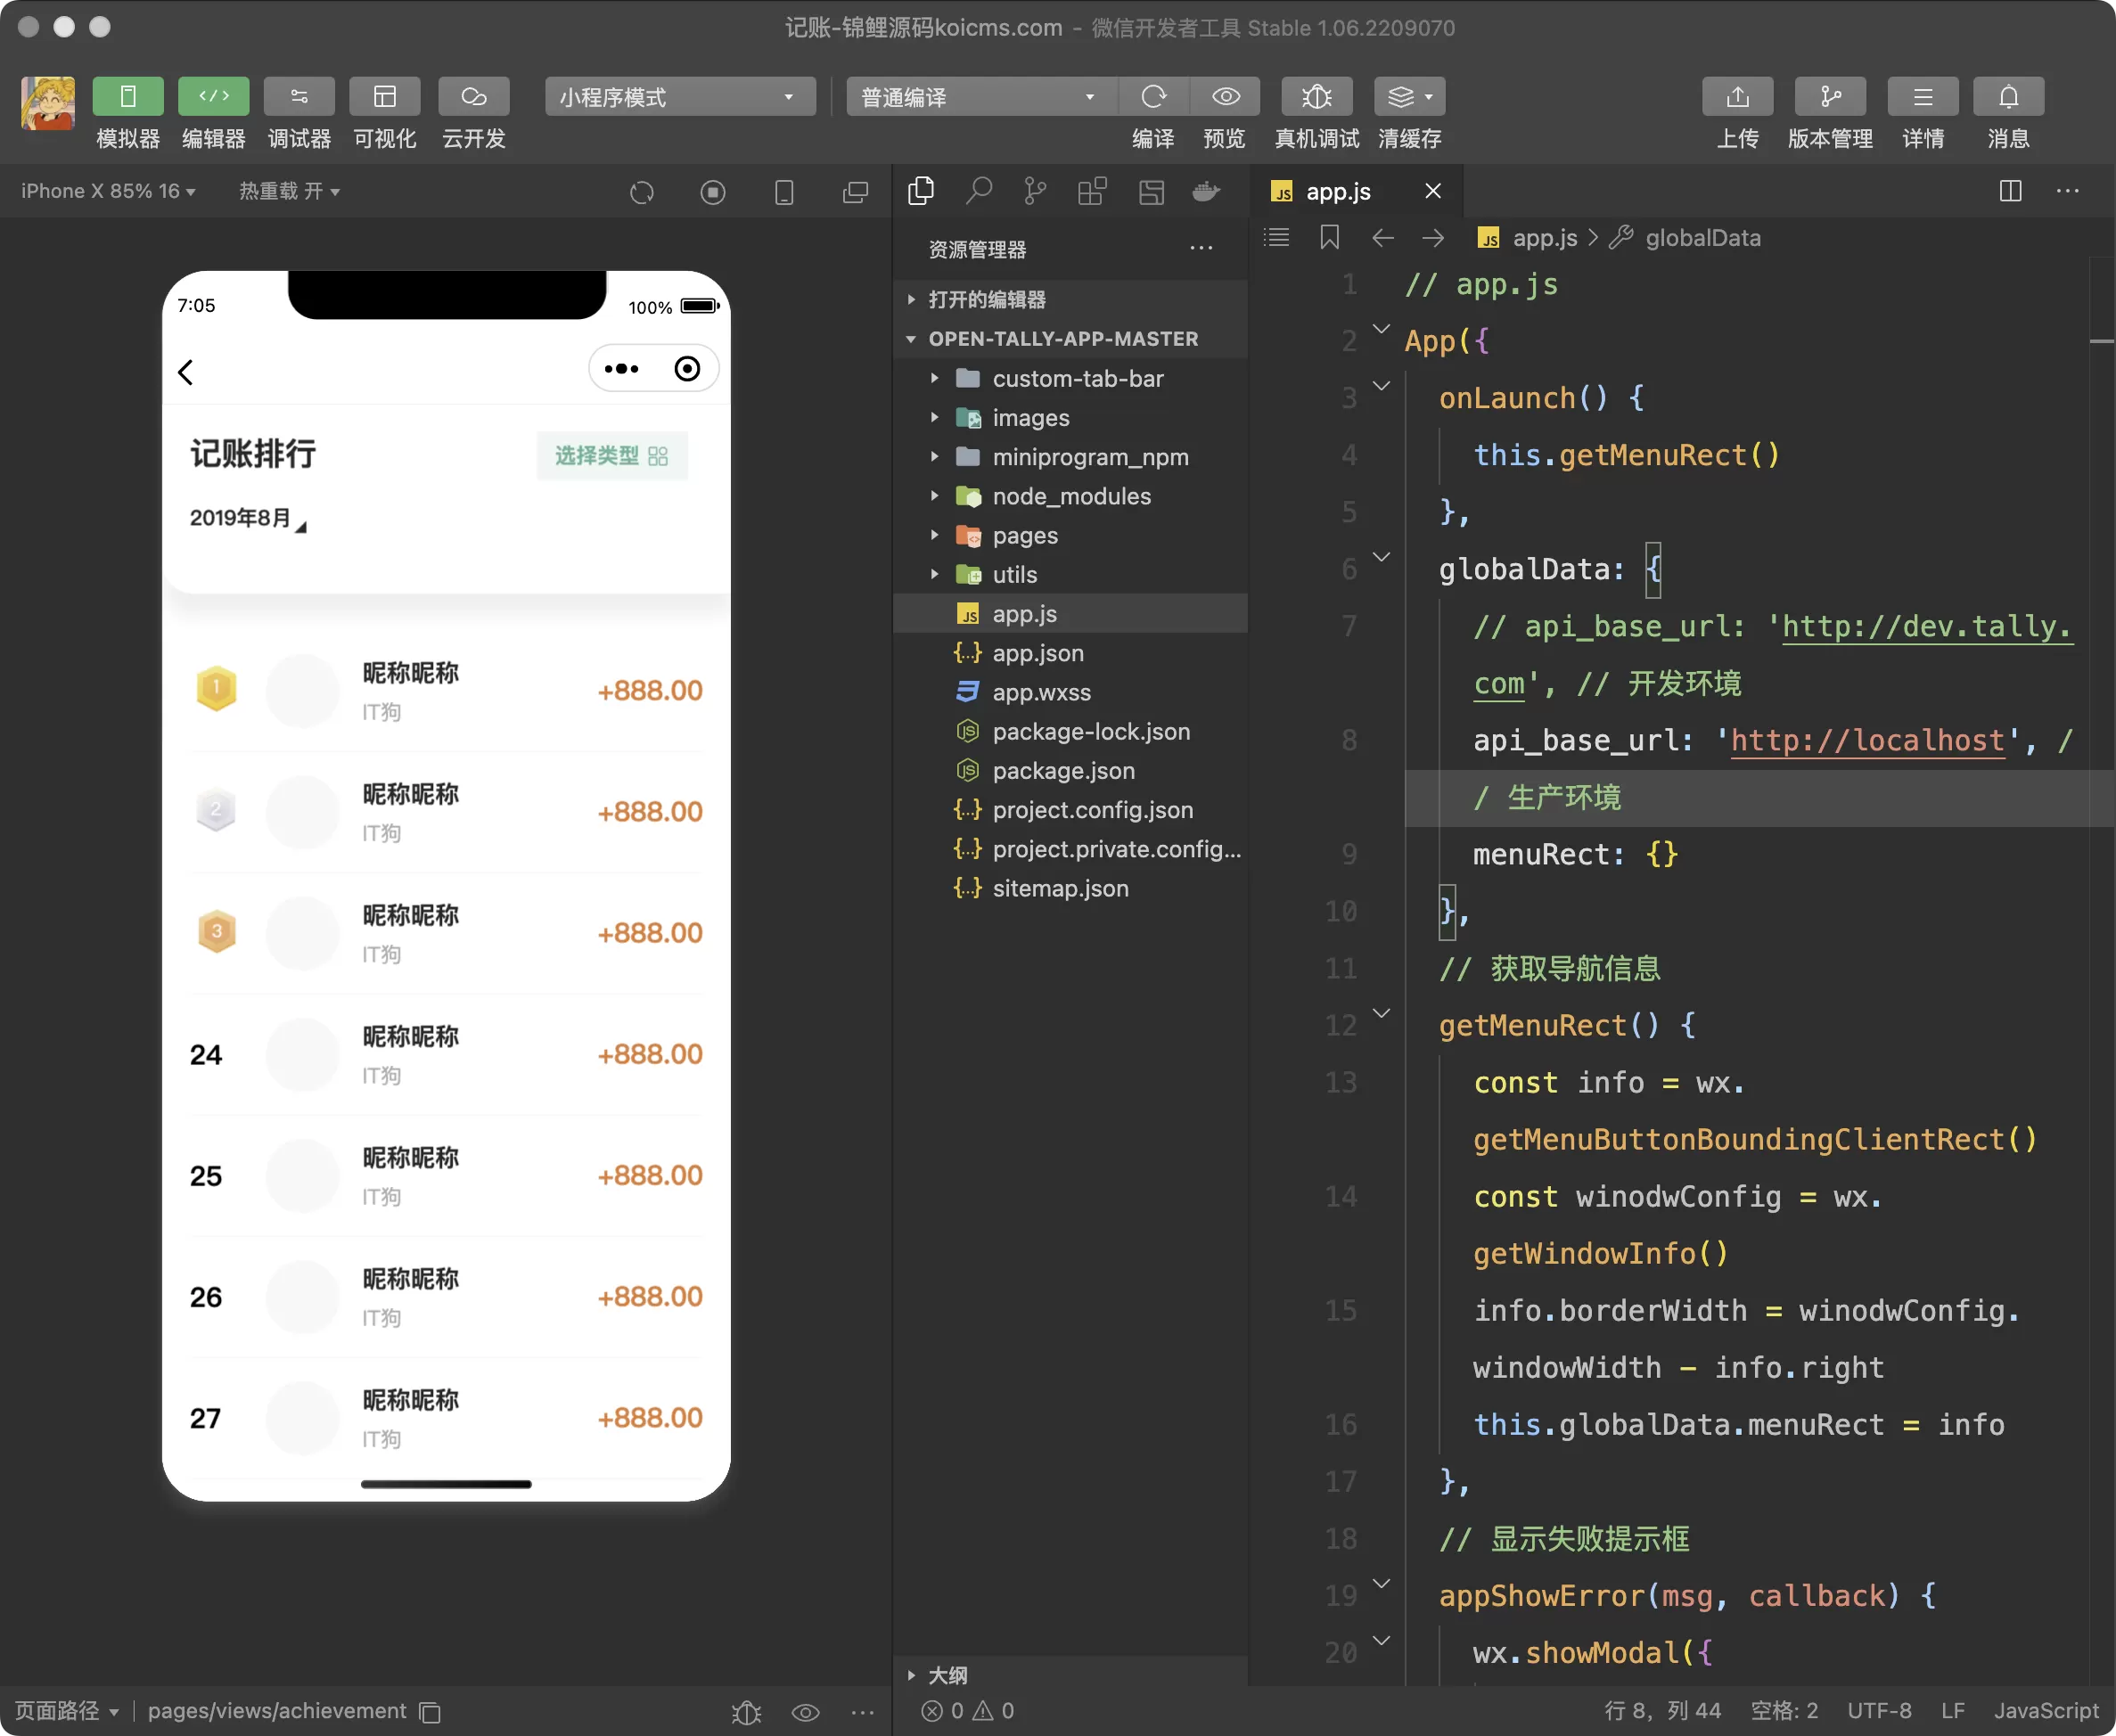This screenshot has height=1736, width=2116.
Task: Click the phone device icon in simulator bar
Action: 784,192
